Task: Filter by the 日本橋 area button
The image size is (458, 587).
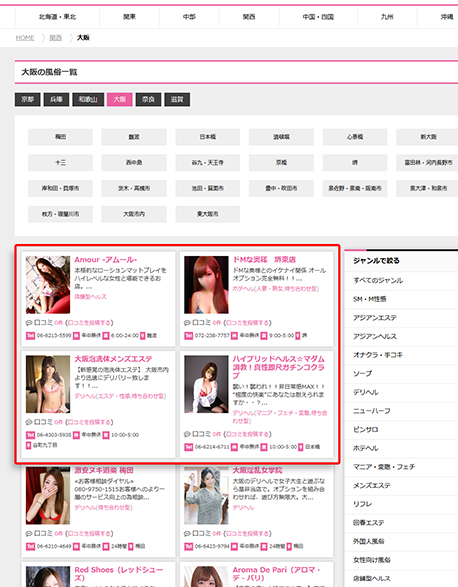Action: (x=207, y=137)
